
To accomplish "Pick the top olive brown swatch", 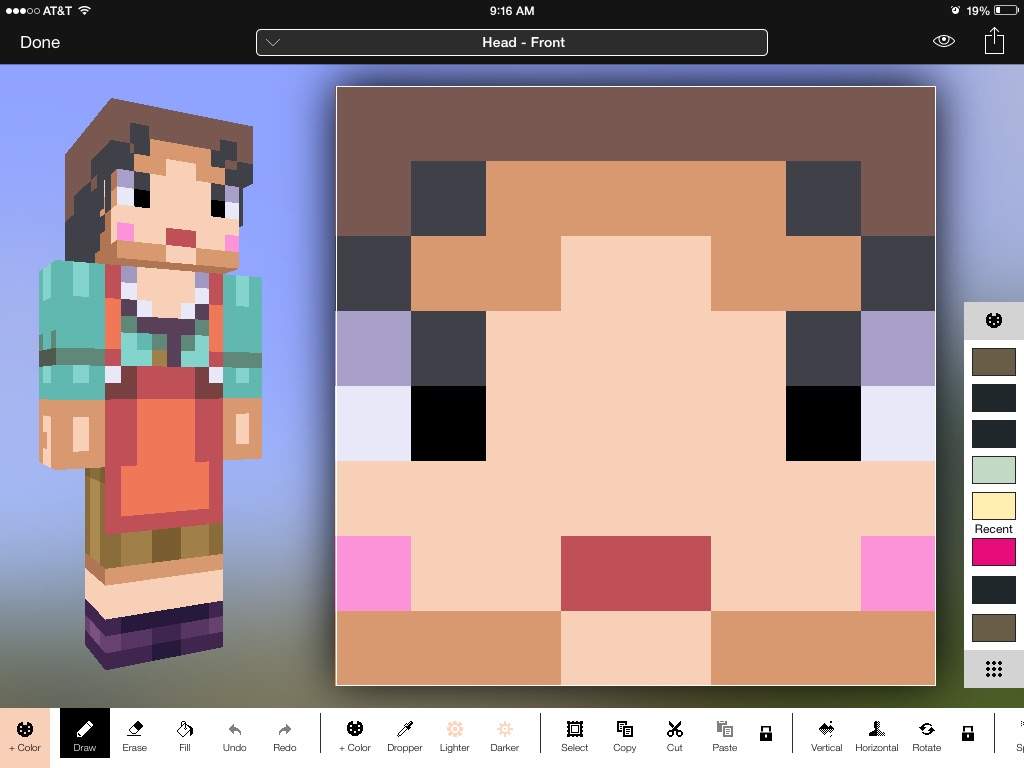I will [x=993, y=362].
